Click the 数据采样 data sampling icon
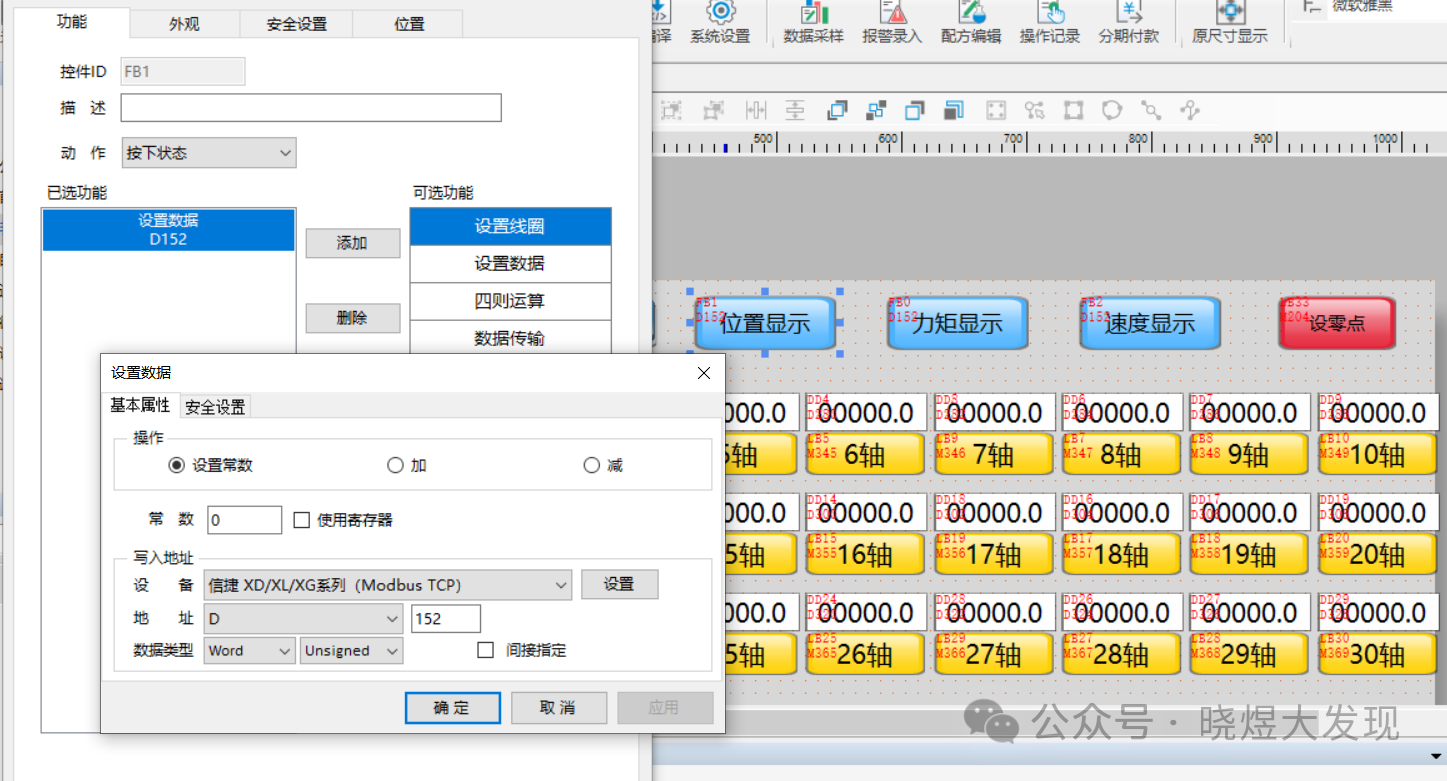Screen dimensions: 1447x781 coord(813,14)
